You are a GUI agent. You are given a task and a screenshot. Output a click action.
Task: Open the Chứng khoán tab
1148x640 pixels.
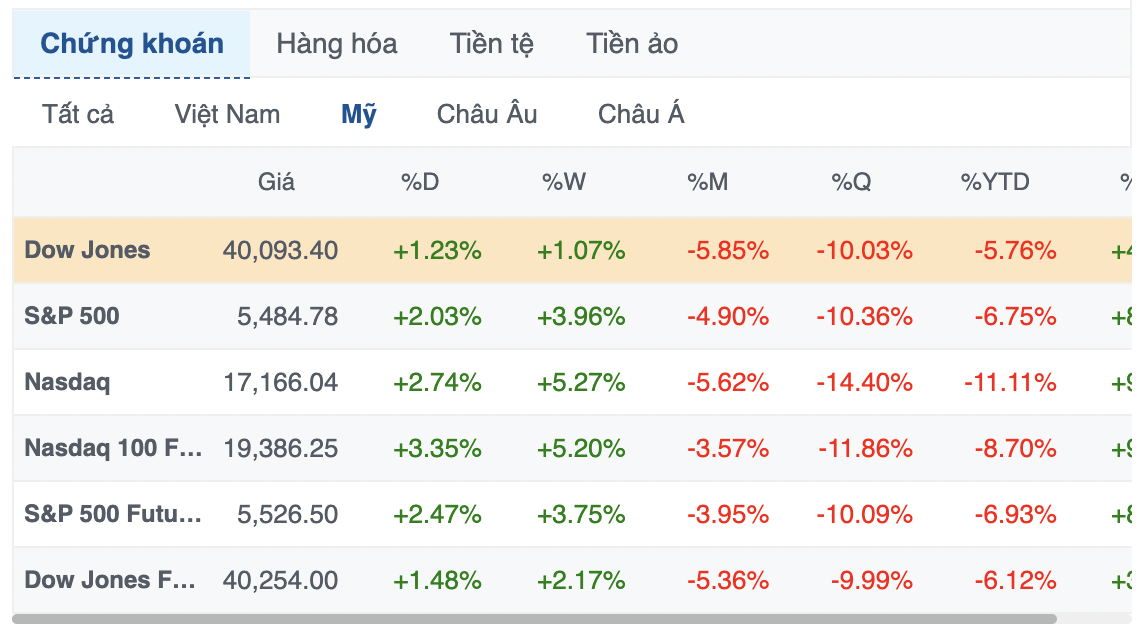click(x=132, y=44)
